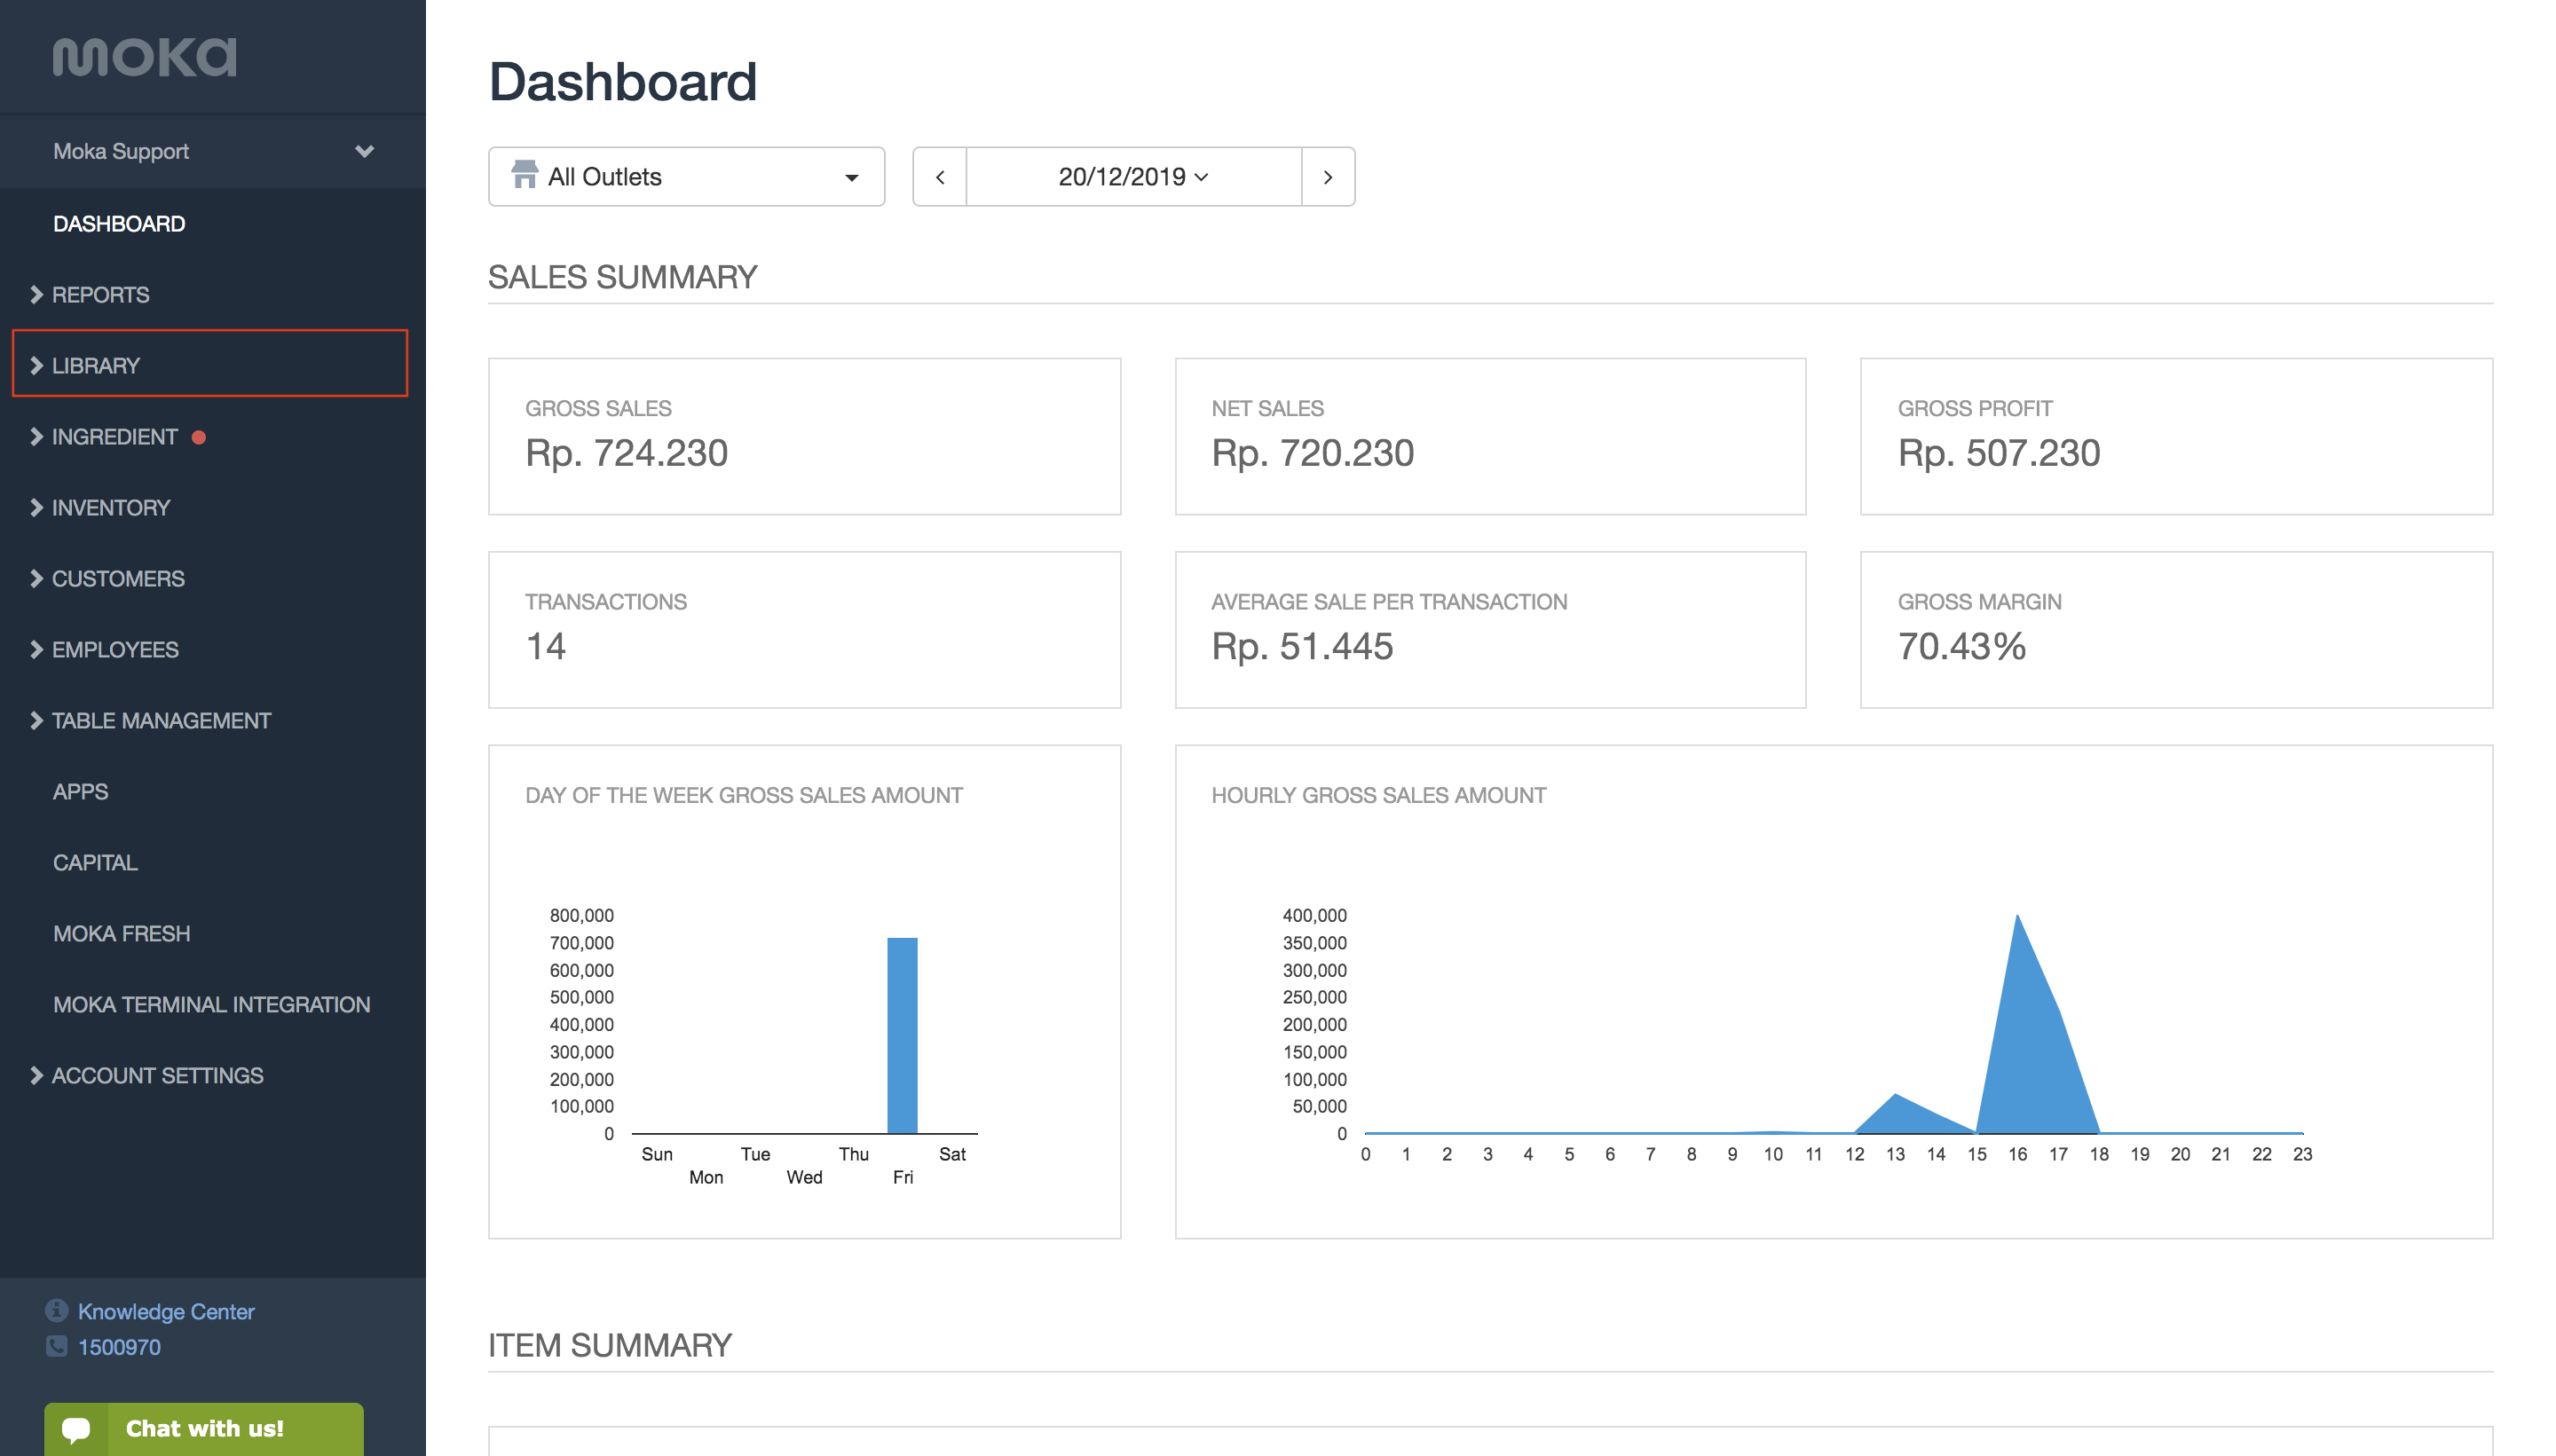This screenshot has height=1456, width=2556.
Task: Open the Dashboard menu item
Action: click(119, 223)
